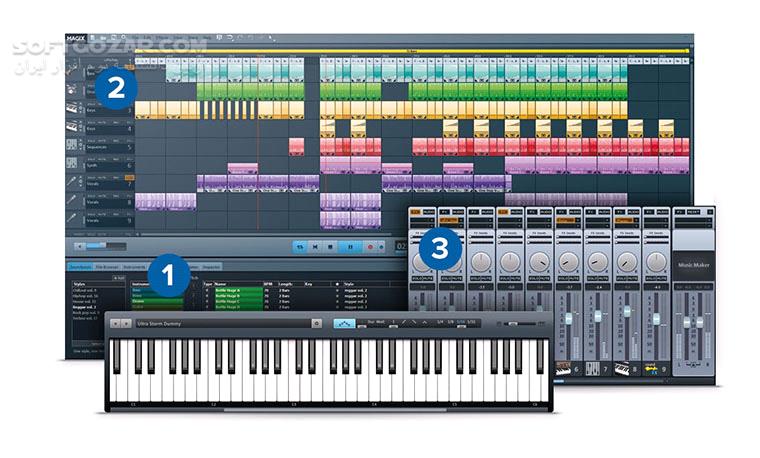Image resolution: width=760 pixels, height=458 pixels.
Task: Click the channel 8 volume fader
Action: [x=627, y=311]
